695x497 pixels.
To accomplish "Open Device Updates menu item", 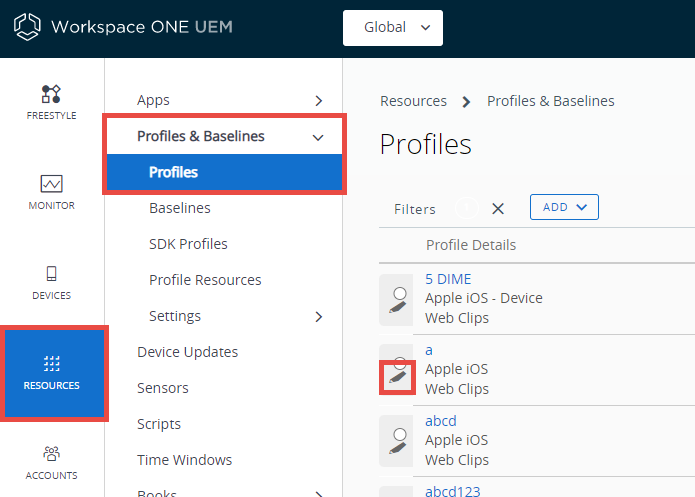I will [187, 352].
